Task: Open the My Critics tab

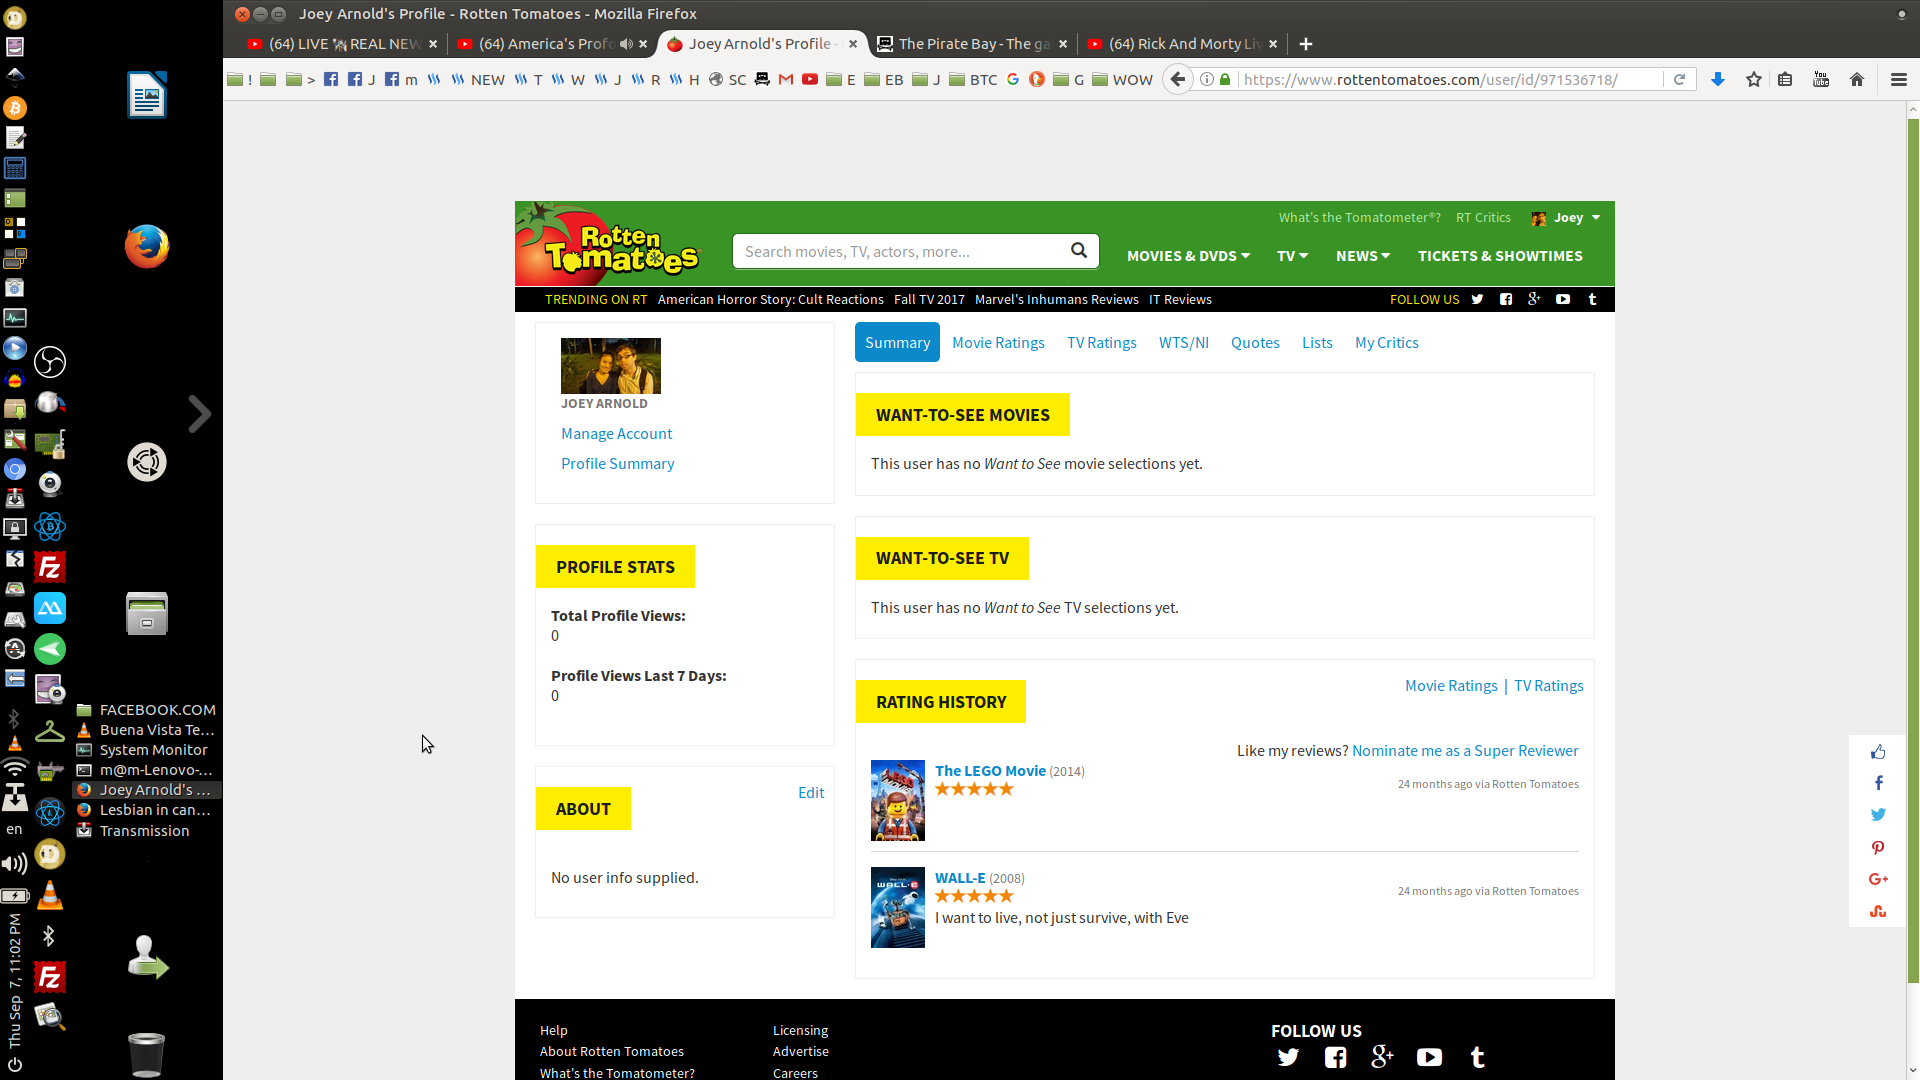Action: point(1386,343)
